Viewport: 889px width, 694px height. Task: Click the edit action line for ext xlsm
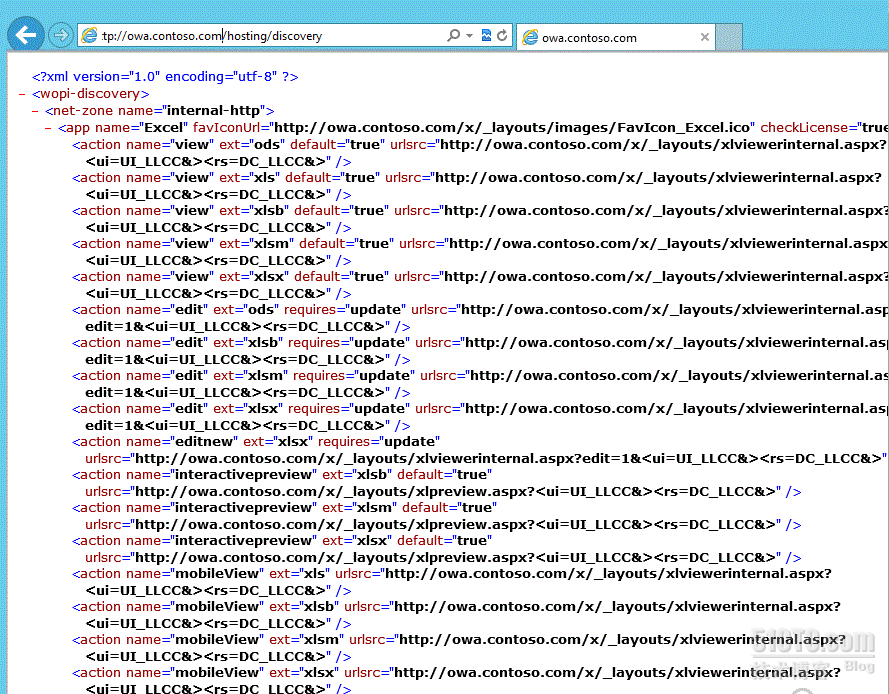480,375
